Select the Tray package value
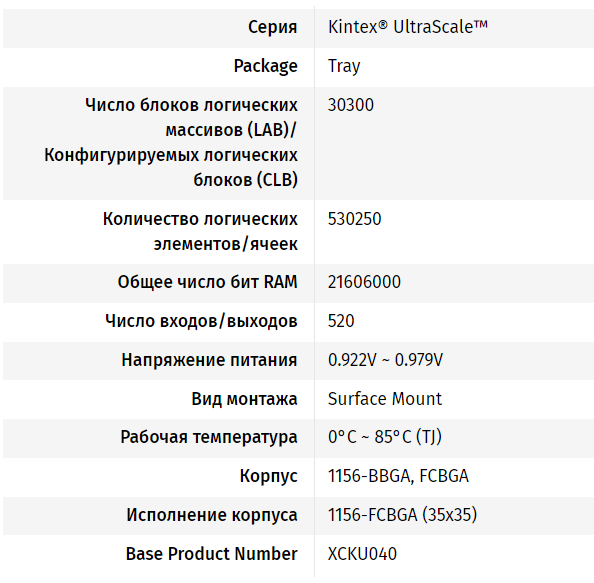594x583 pixels. click(344, 66)
